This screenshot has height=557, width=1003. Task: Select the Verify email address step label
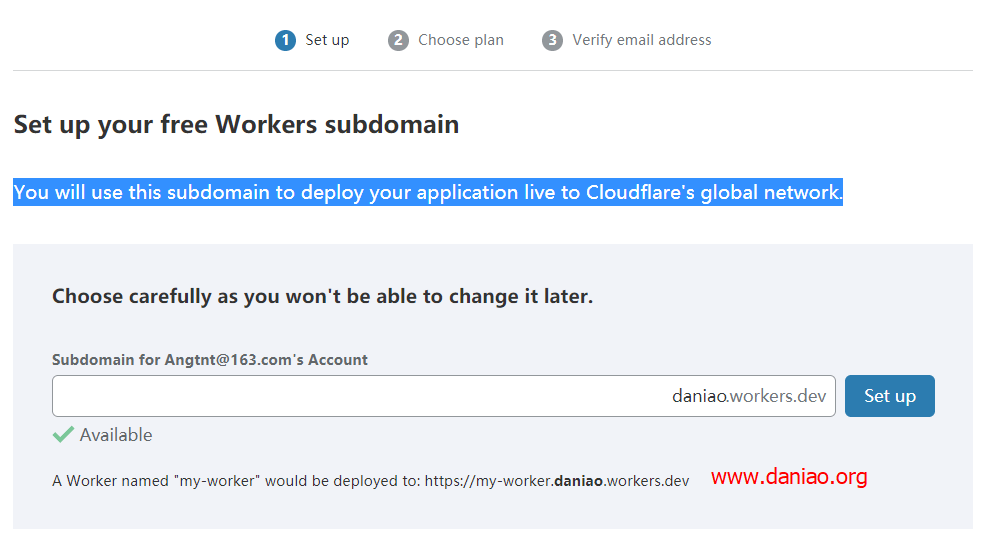642,40
